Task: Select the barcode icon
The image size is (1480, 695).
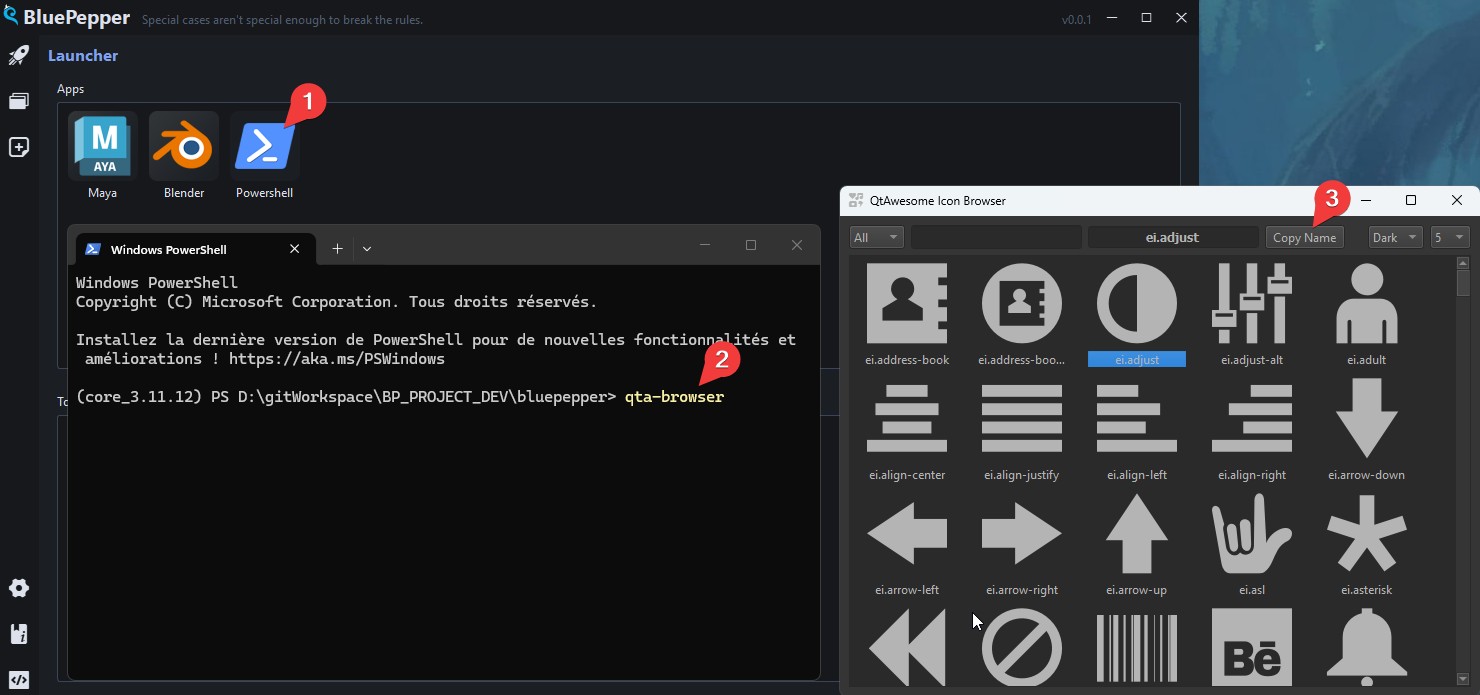Action: (1137, 646)
